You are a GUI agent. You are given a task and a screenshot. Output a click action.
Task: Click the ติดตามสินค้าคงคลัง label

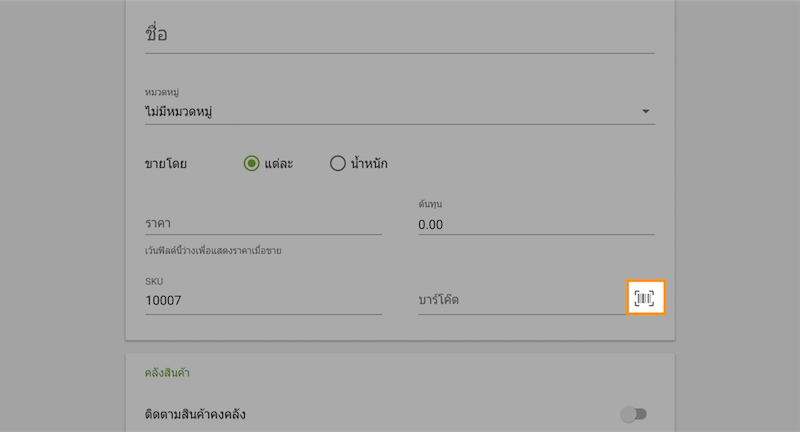coord(195,414)
